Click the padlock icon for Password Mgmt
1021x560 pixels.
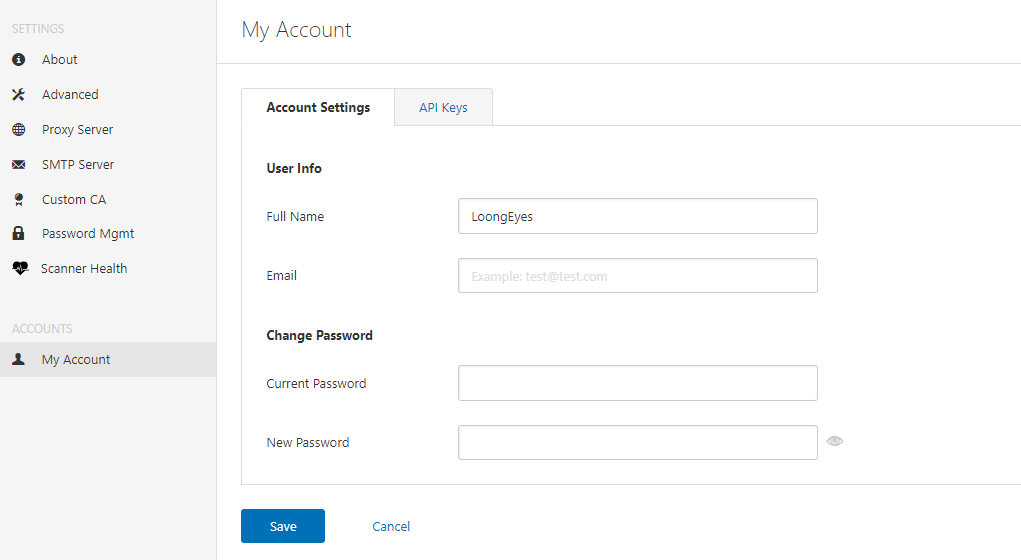point(18,234)
